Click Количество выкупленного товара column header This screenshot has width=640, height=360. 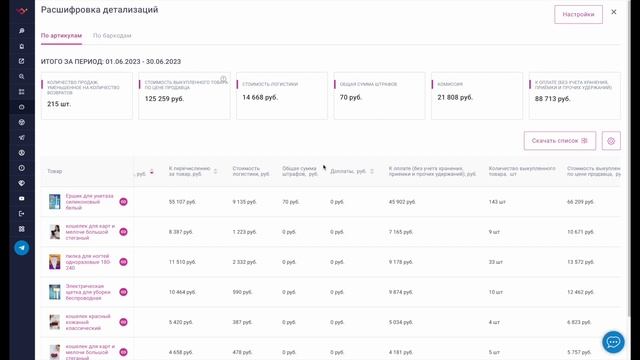tap(522, 171)
